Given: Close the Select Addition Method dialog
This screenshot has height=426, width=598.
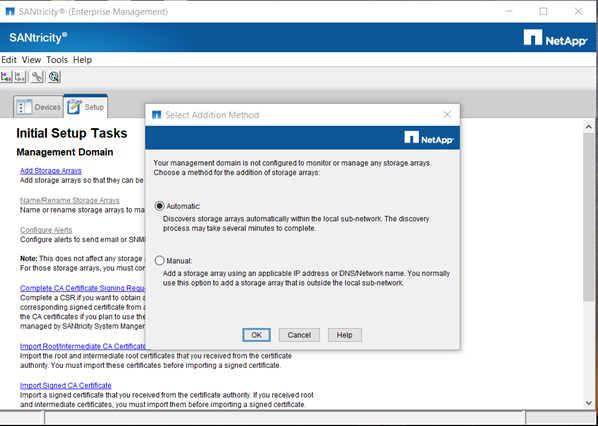Looking at the screenshot, I should [x=447, y=115].
